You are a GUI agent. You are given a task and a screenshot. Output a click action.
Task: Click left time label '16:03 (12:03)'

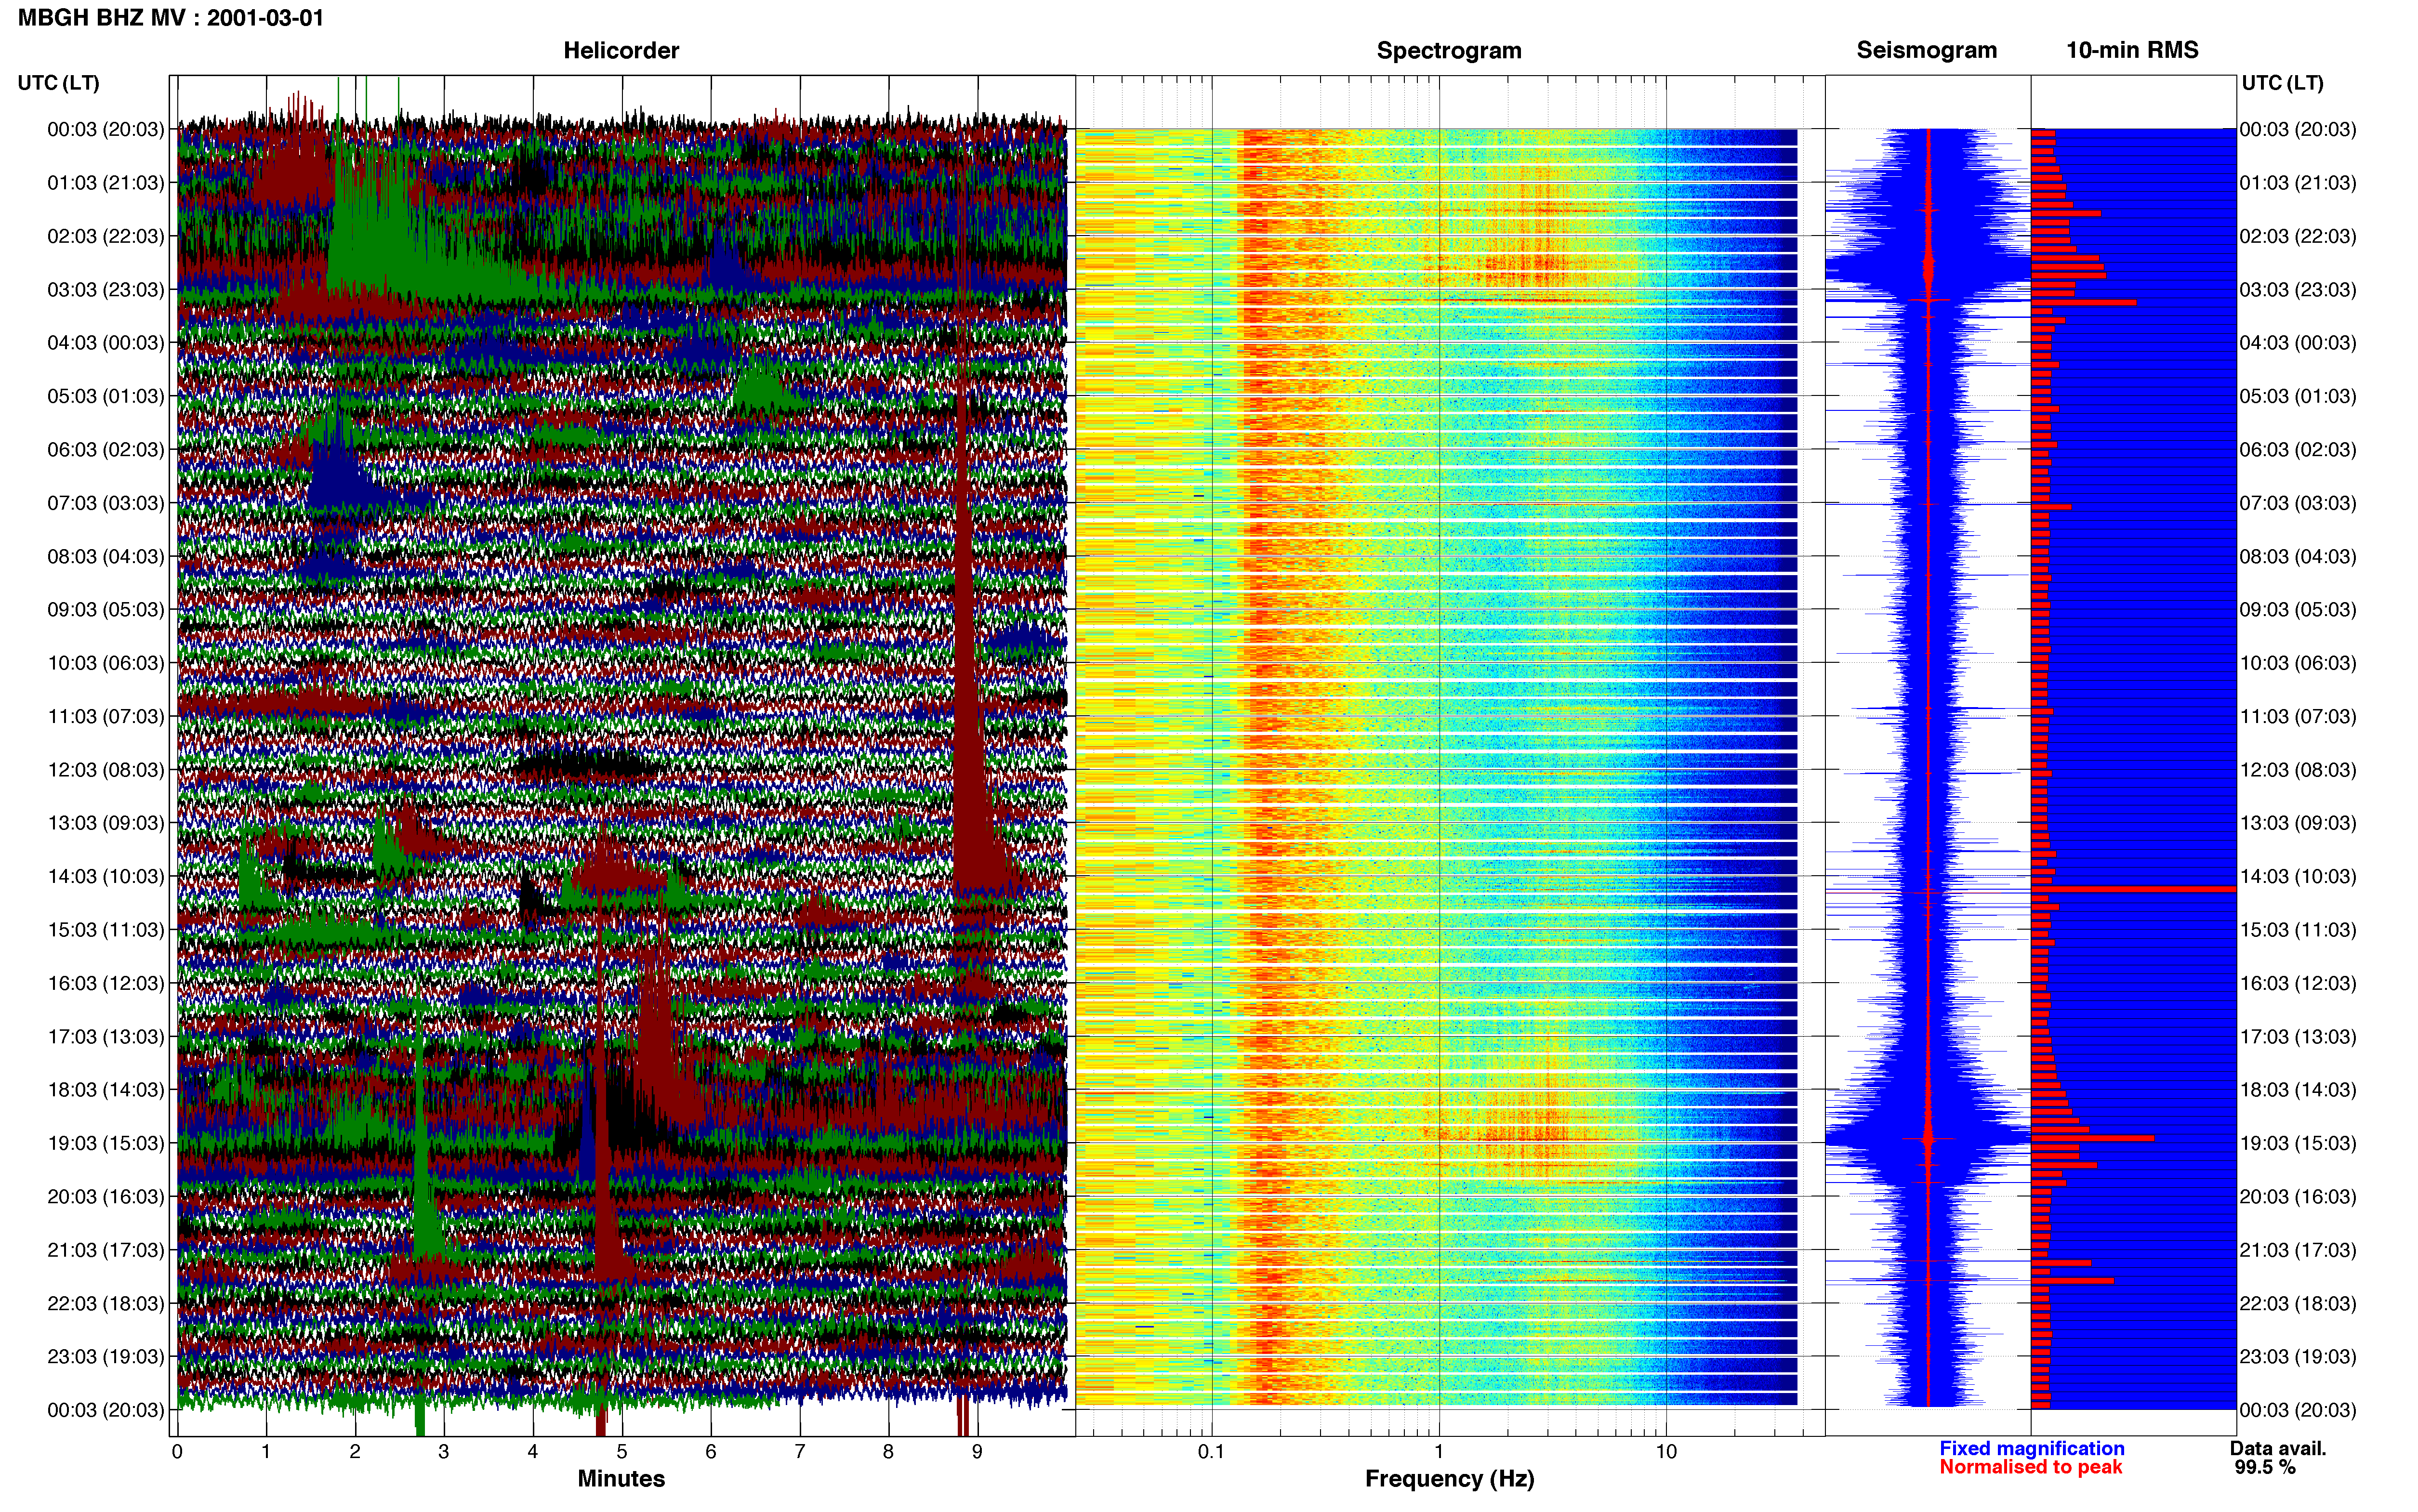click(x=105, y=983)
